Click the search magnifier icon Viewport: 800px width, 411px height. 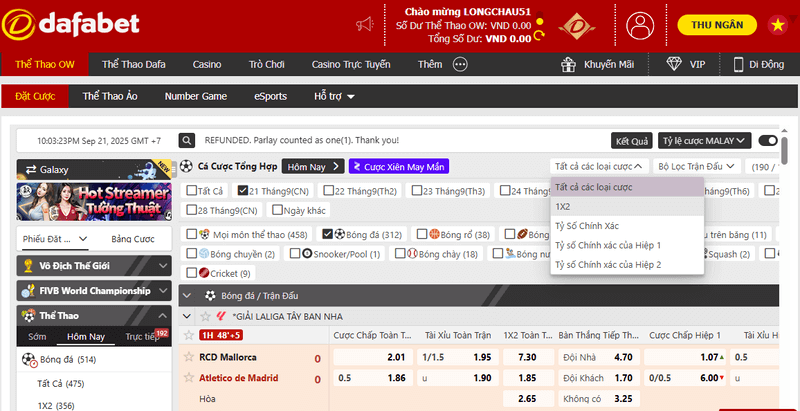coord(187,141)
